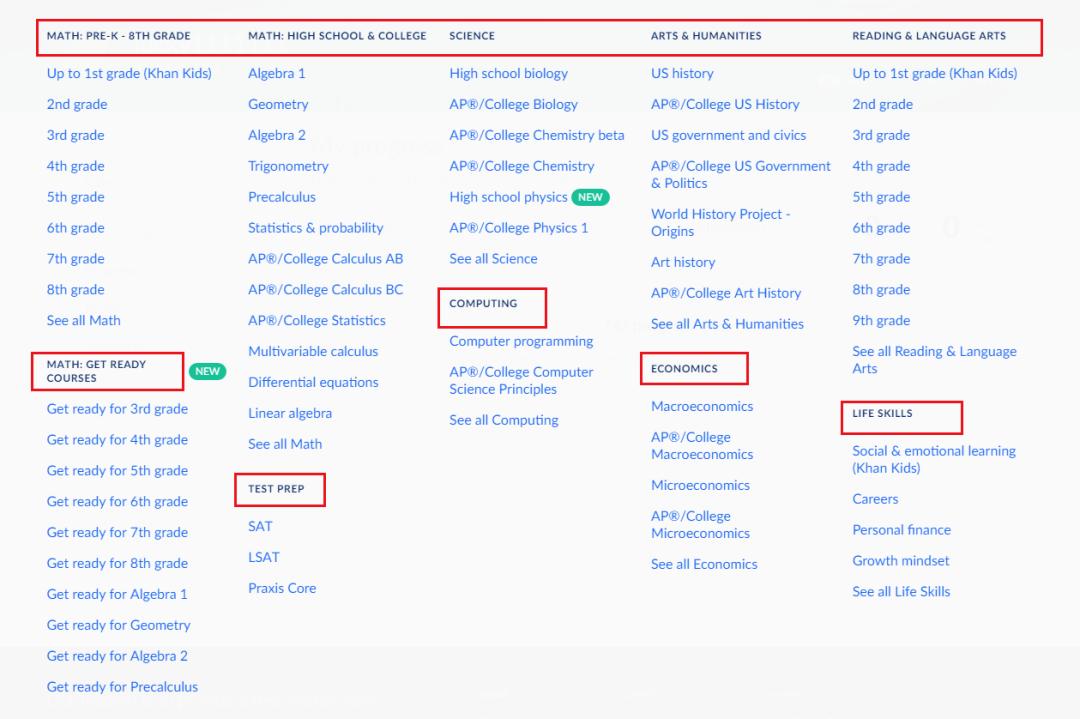1080x719 pixels.
Task: Open the Arts & Humanities heading
Action: click(706, 36)
